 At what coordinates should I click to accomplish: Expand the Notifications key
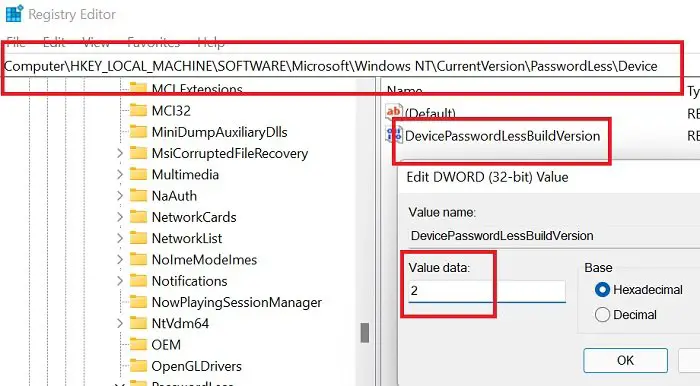click(x=120, y=281)
